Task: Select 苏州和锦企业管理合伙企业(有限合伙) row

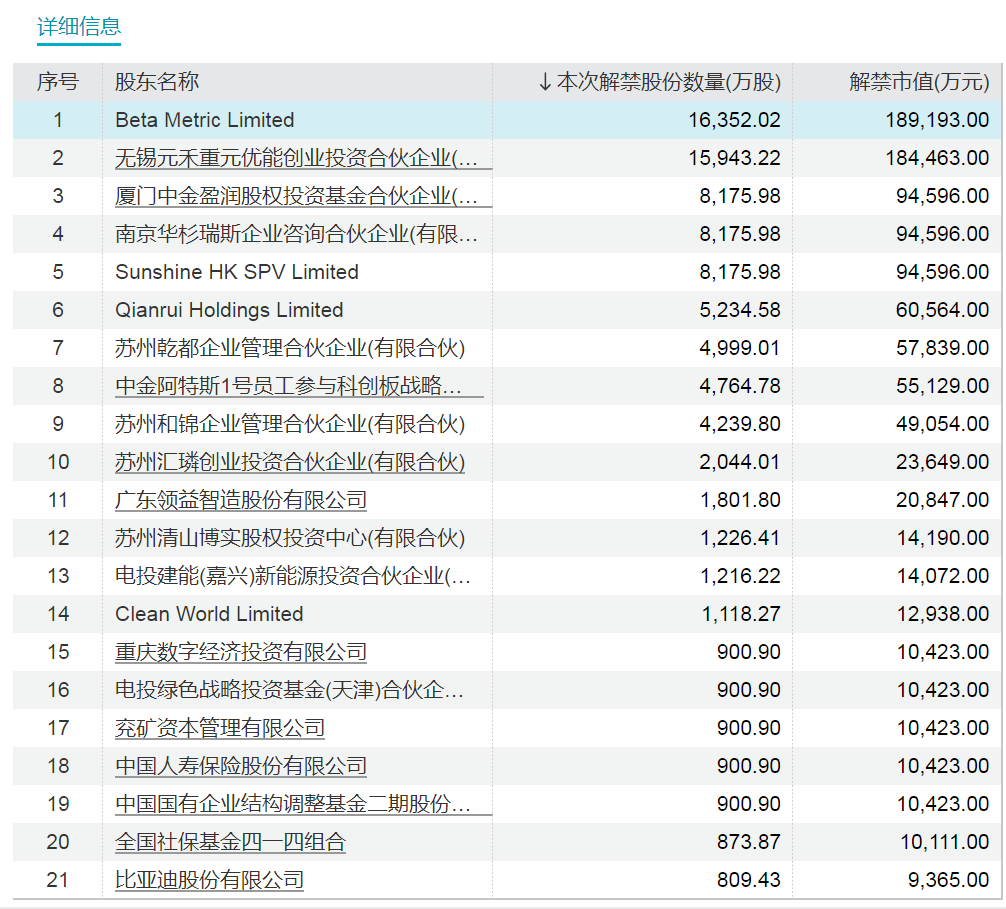Action: (x=507, y=423)
